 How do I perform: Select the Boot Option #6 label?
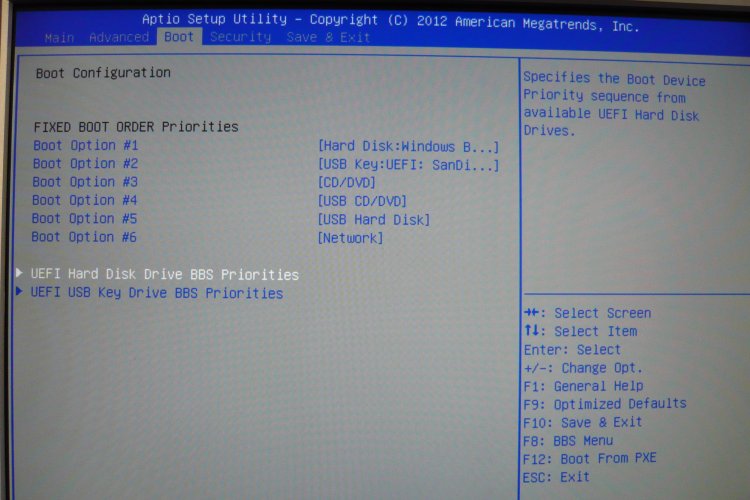tap(84, 237)
